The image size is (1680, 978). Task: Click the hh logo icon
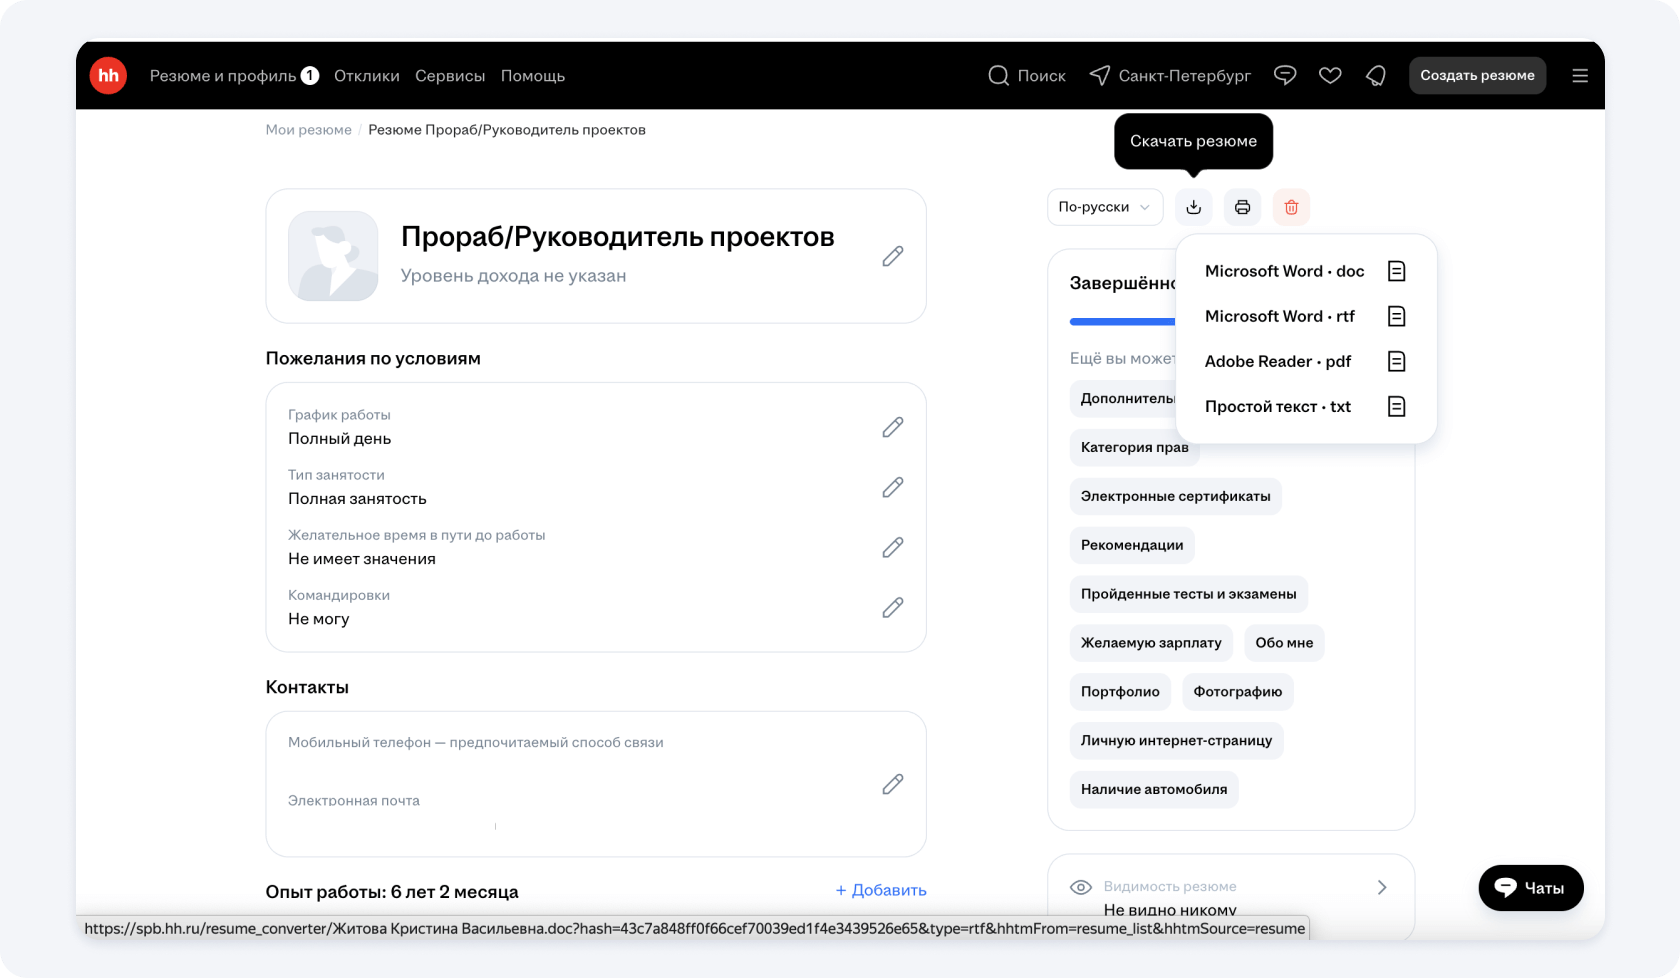pyautogui.click(x=108, y=76)
